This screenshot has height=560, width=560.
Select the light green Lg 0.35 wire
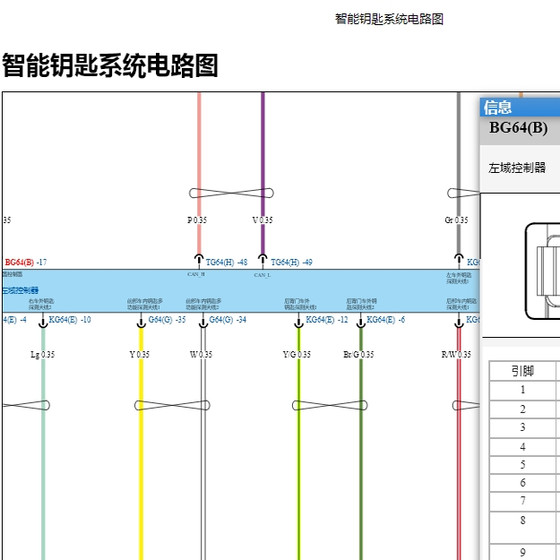43,444
